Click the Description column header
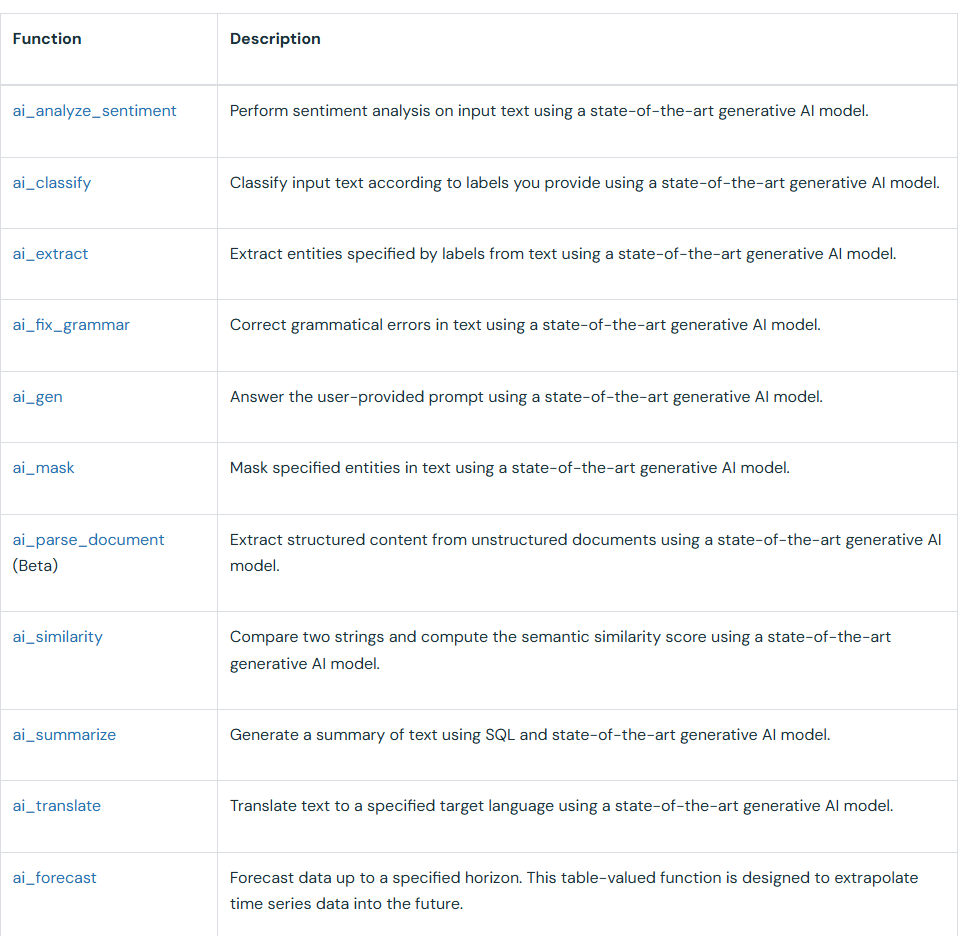960x936 pixels. 275,39
